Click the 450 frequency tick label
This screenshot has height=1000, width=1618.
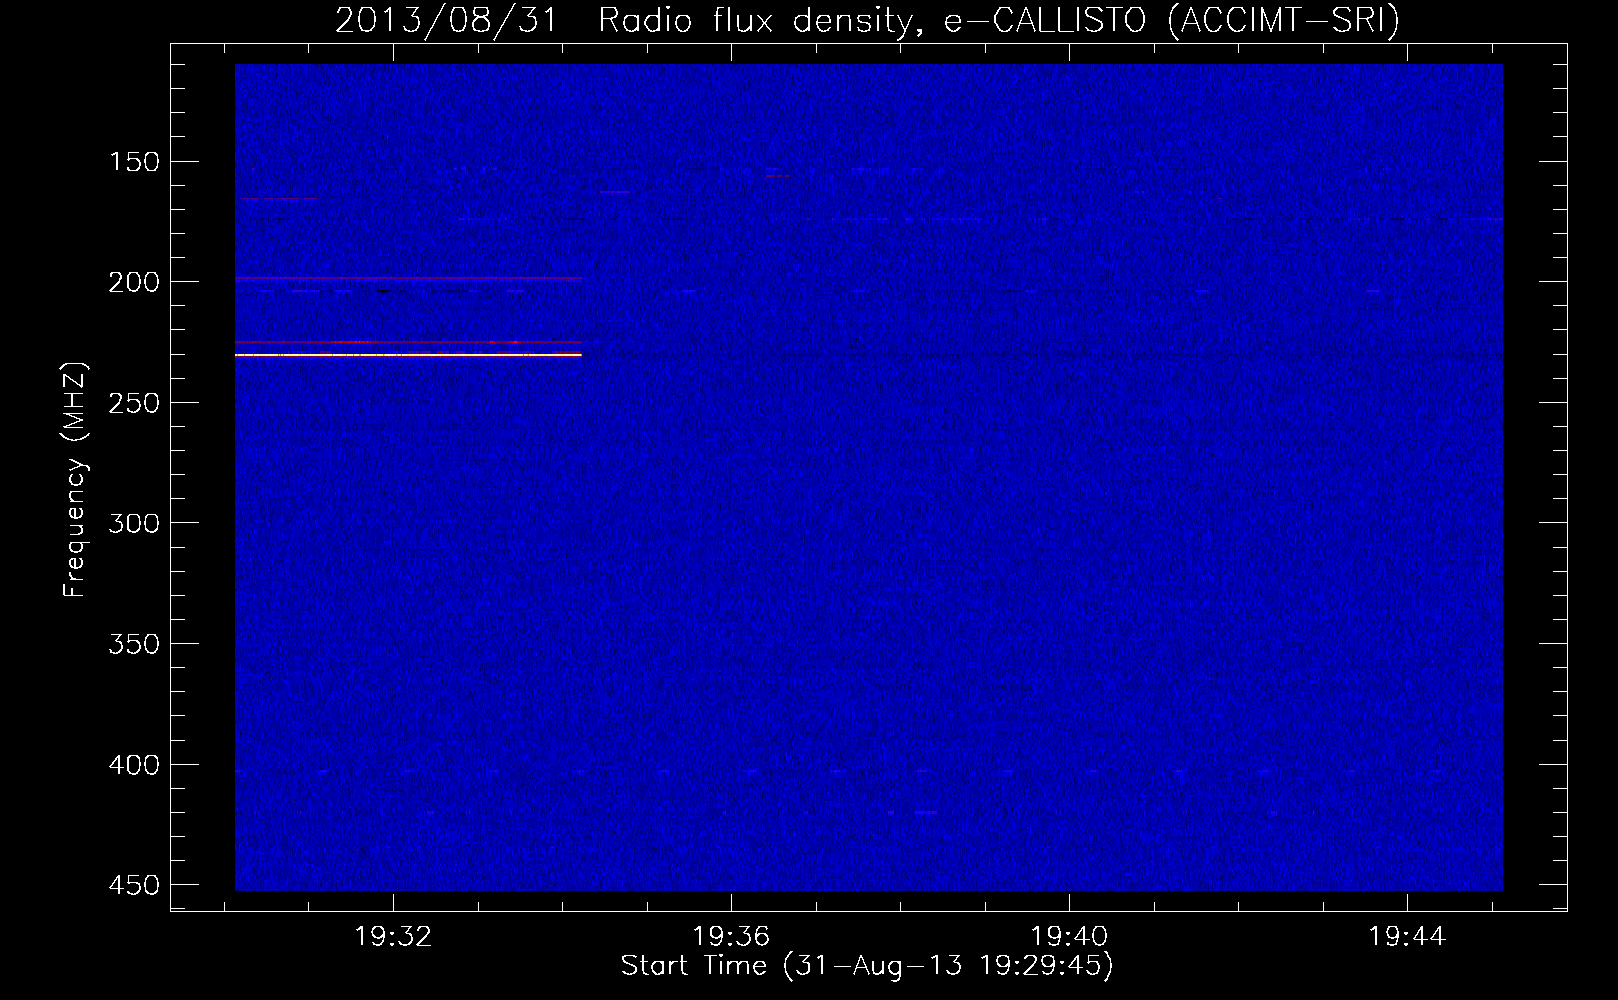click(133, 886)
